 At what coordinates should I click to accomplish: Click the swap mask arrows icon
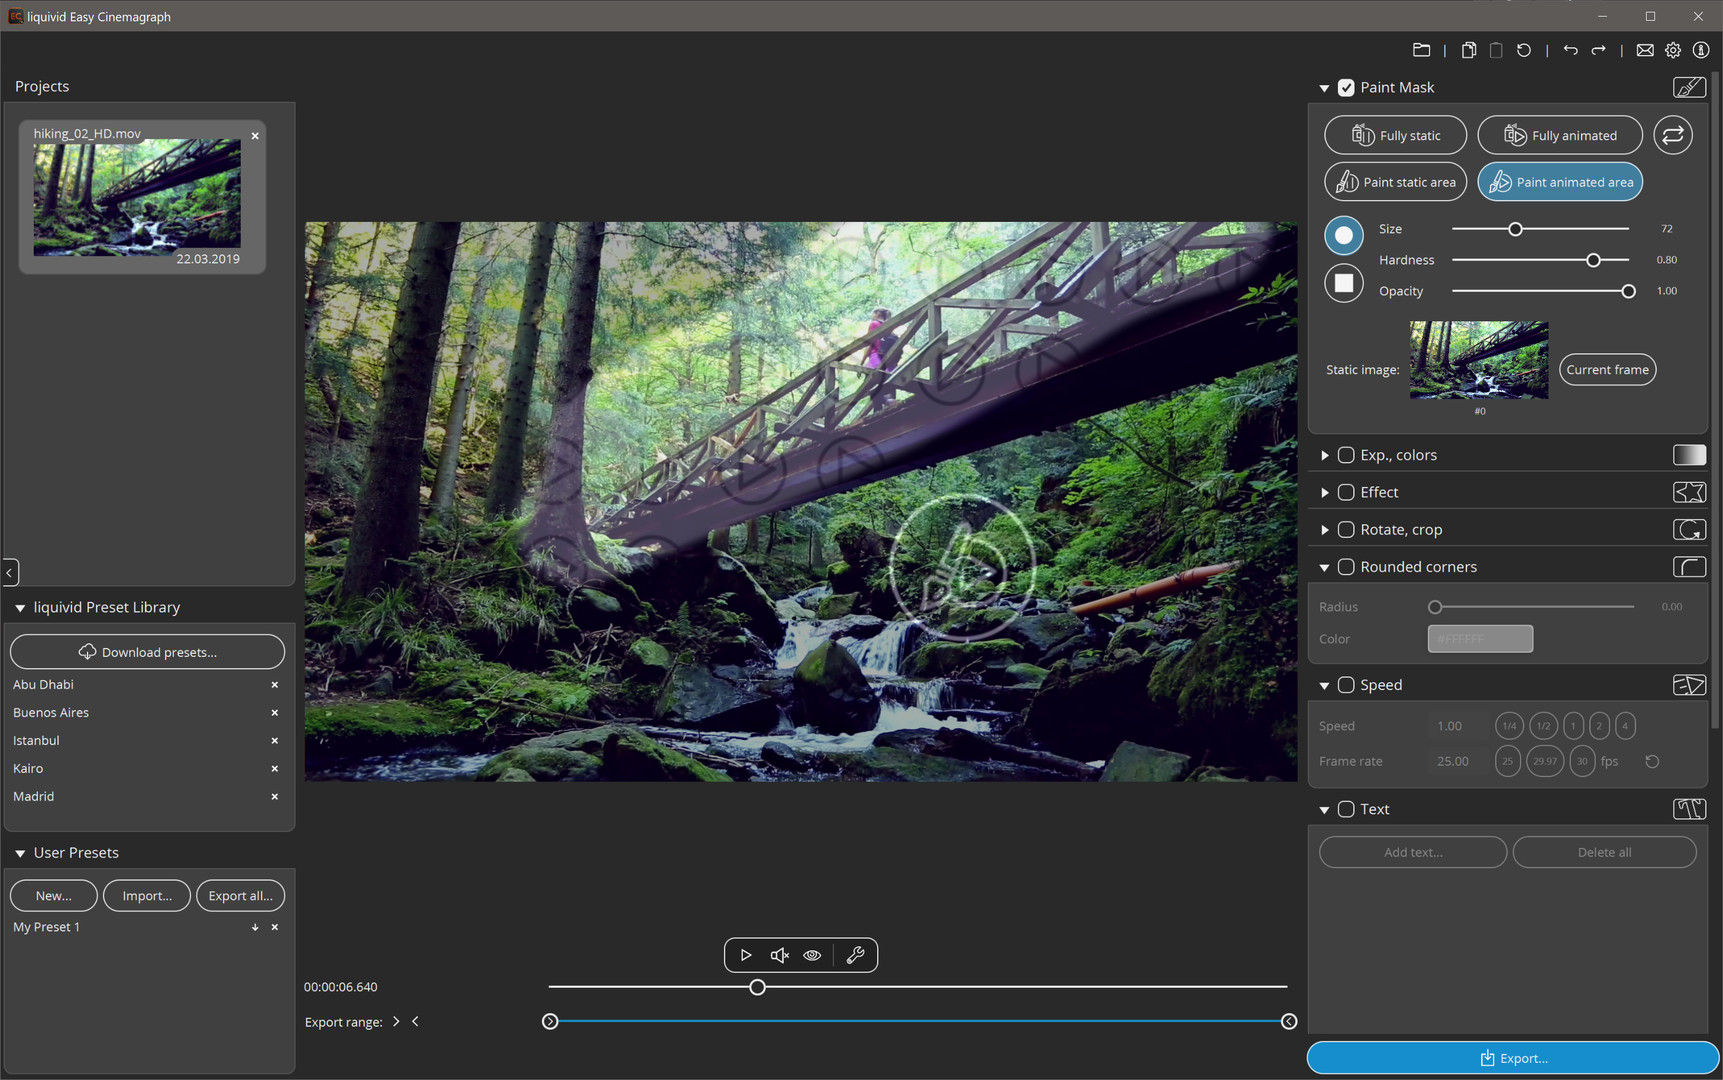click(1673, 135)
